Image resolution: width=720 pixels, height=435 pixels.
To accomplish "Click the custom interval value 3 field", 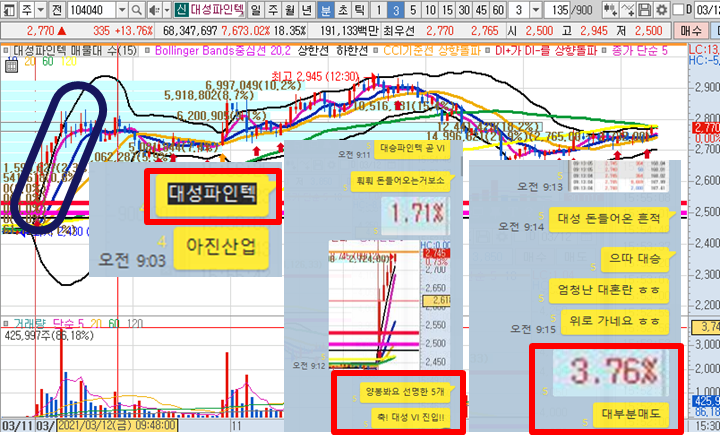I will pyautogui.click(x=519, y=10).
